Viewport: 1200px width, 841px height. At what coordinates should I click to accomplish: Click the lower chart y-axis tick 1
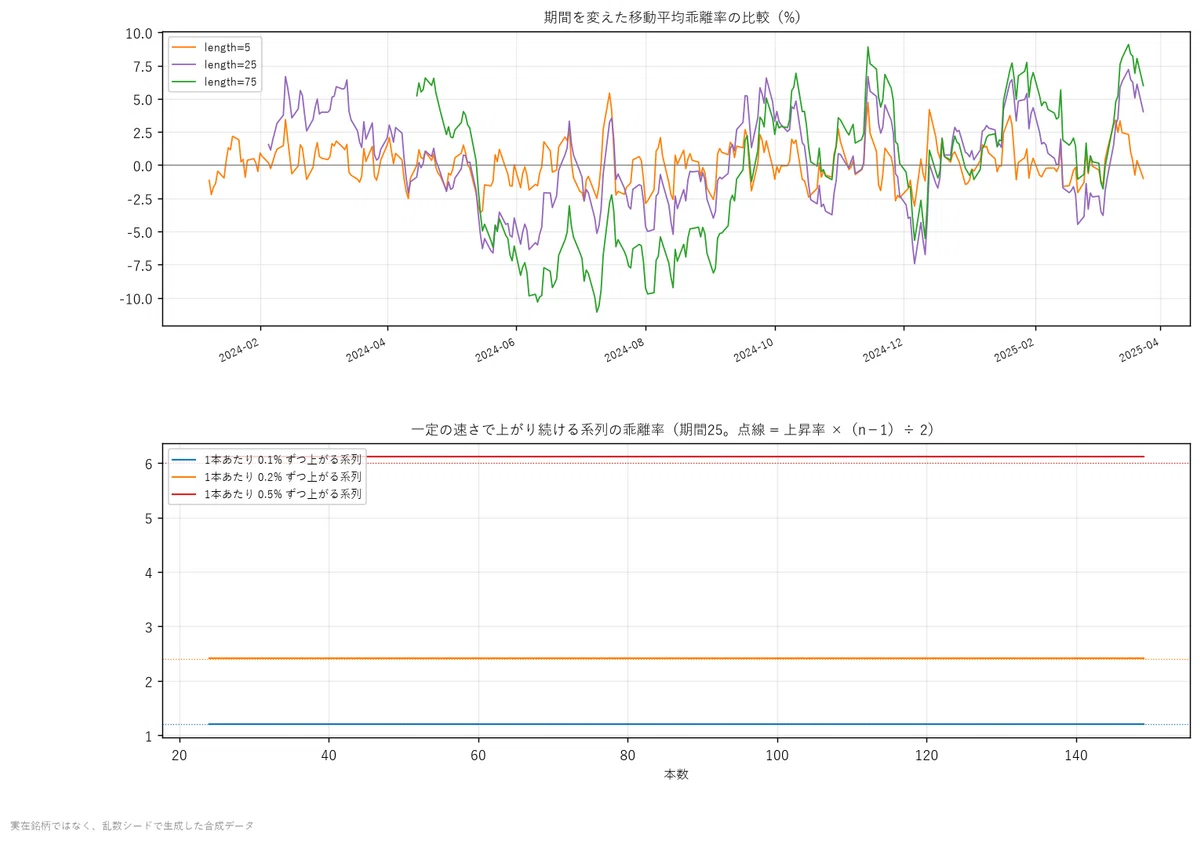[x=148, y=736]
